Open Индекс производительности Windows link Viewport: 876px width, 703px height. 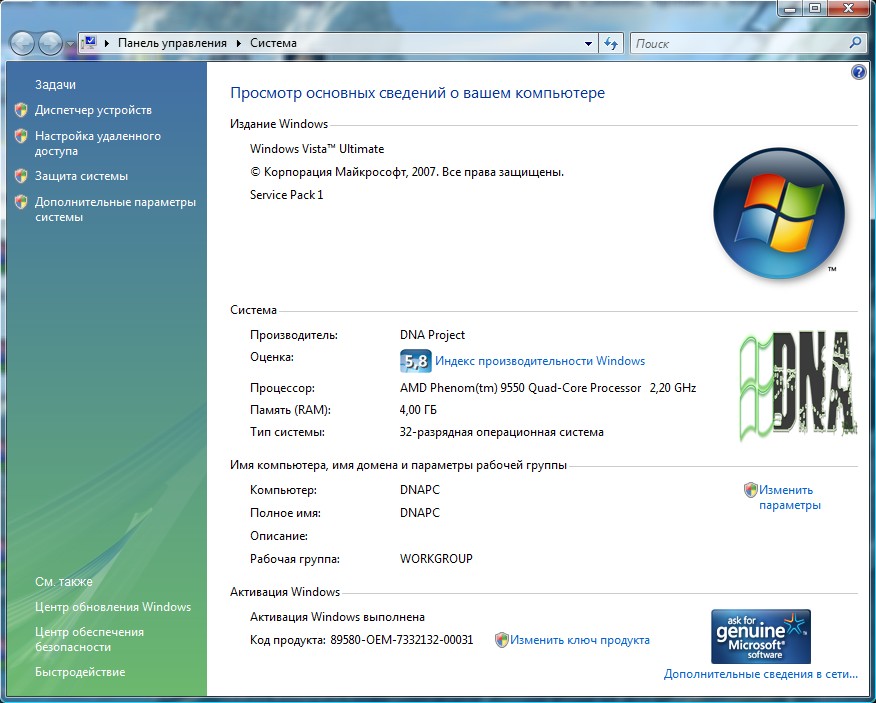[540, 361]
